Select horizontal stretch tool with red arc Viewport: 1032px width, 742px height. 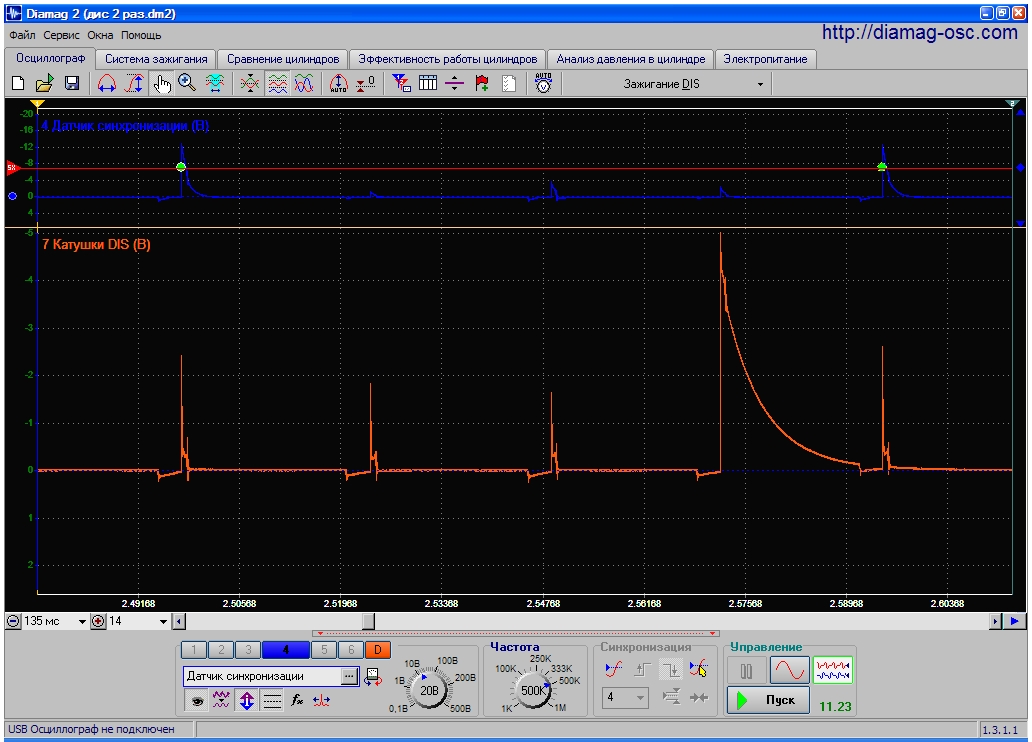(x=107, y=84)
